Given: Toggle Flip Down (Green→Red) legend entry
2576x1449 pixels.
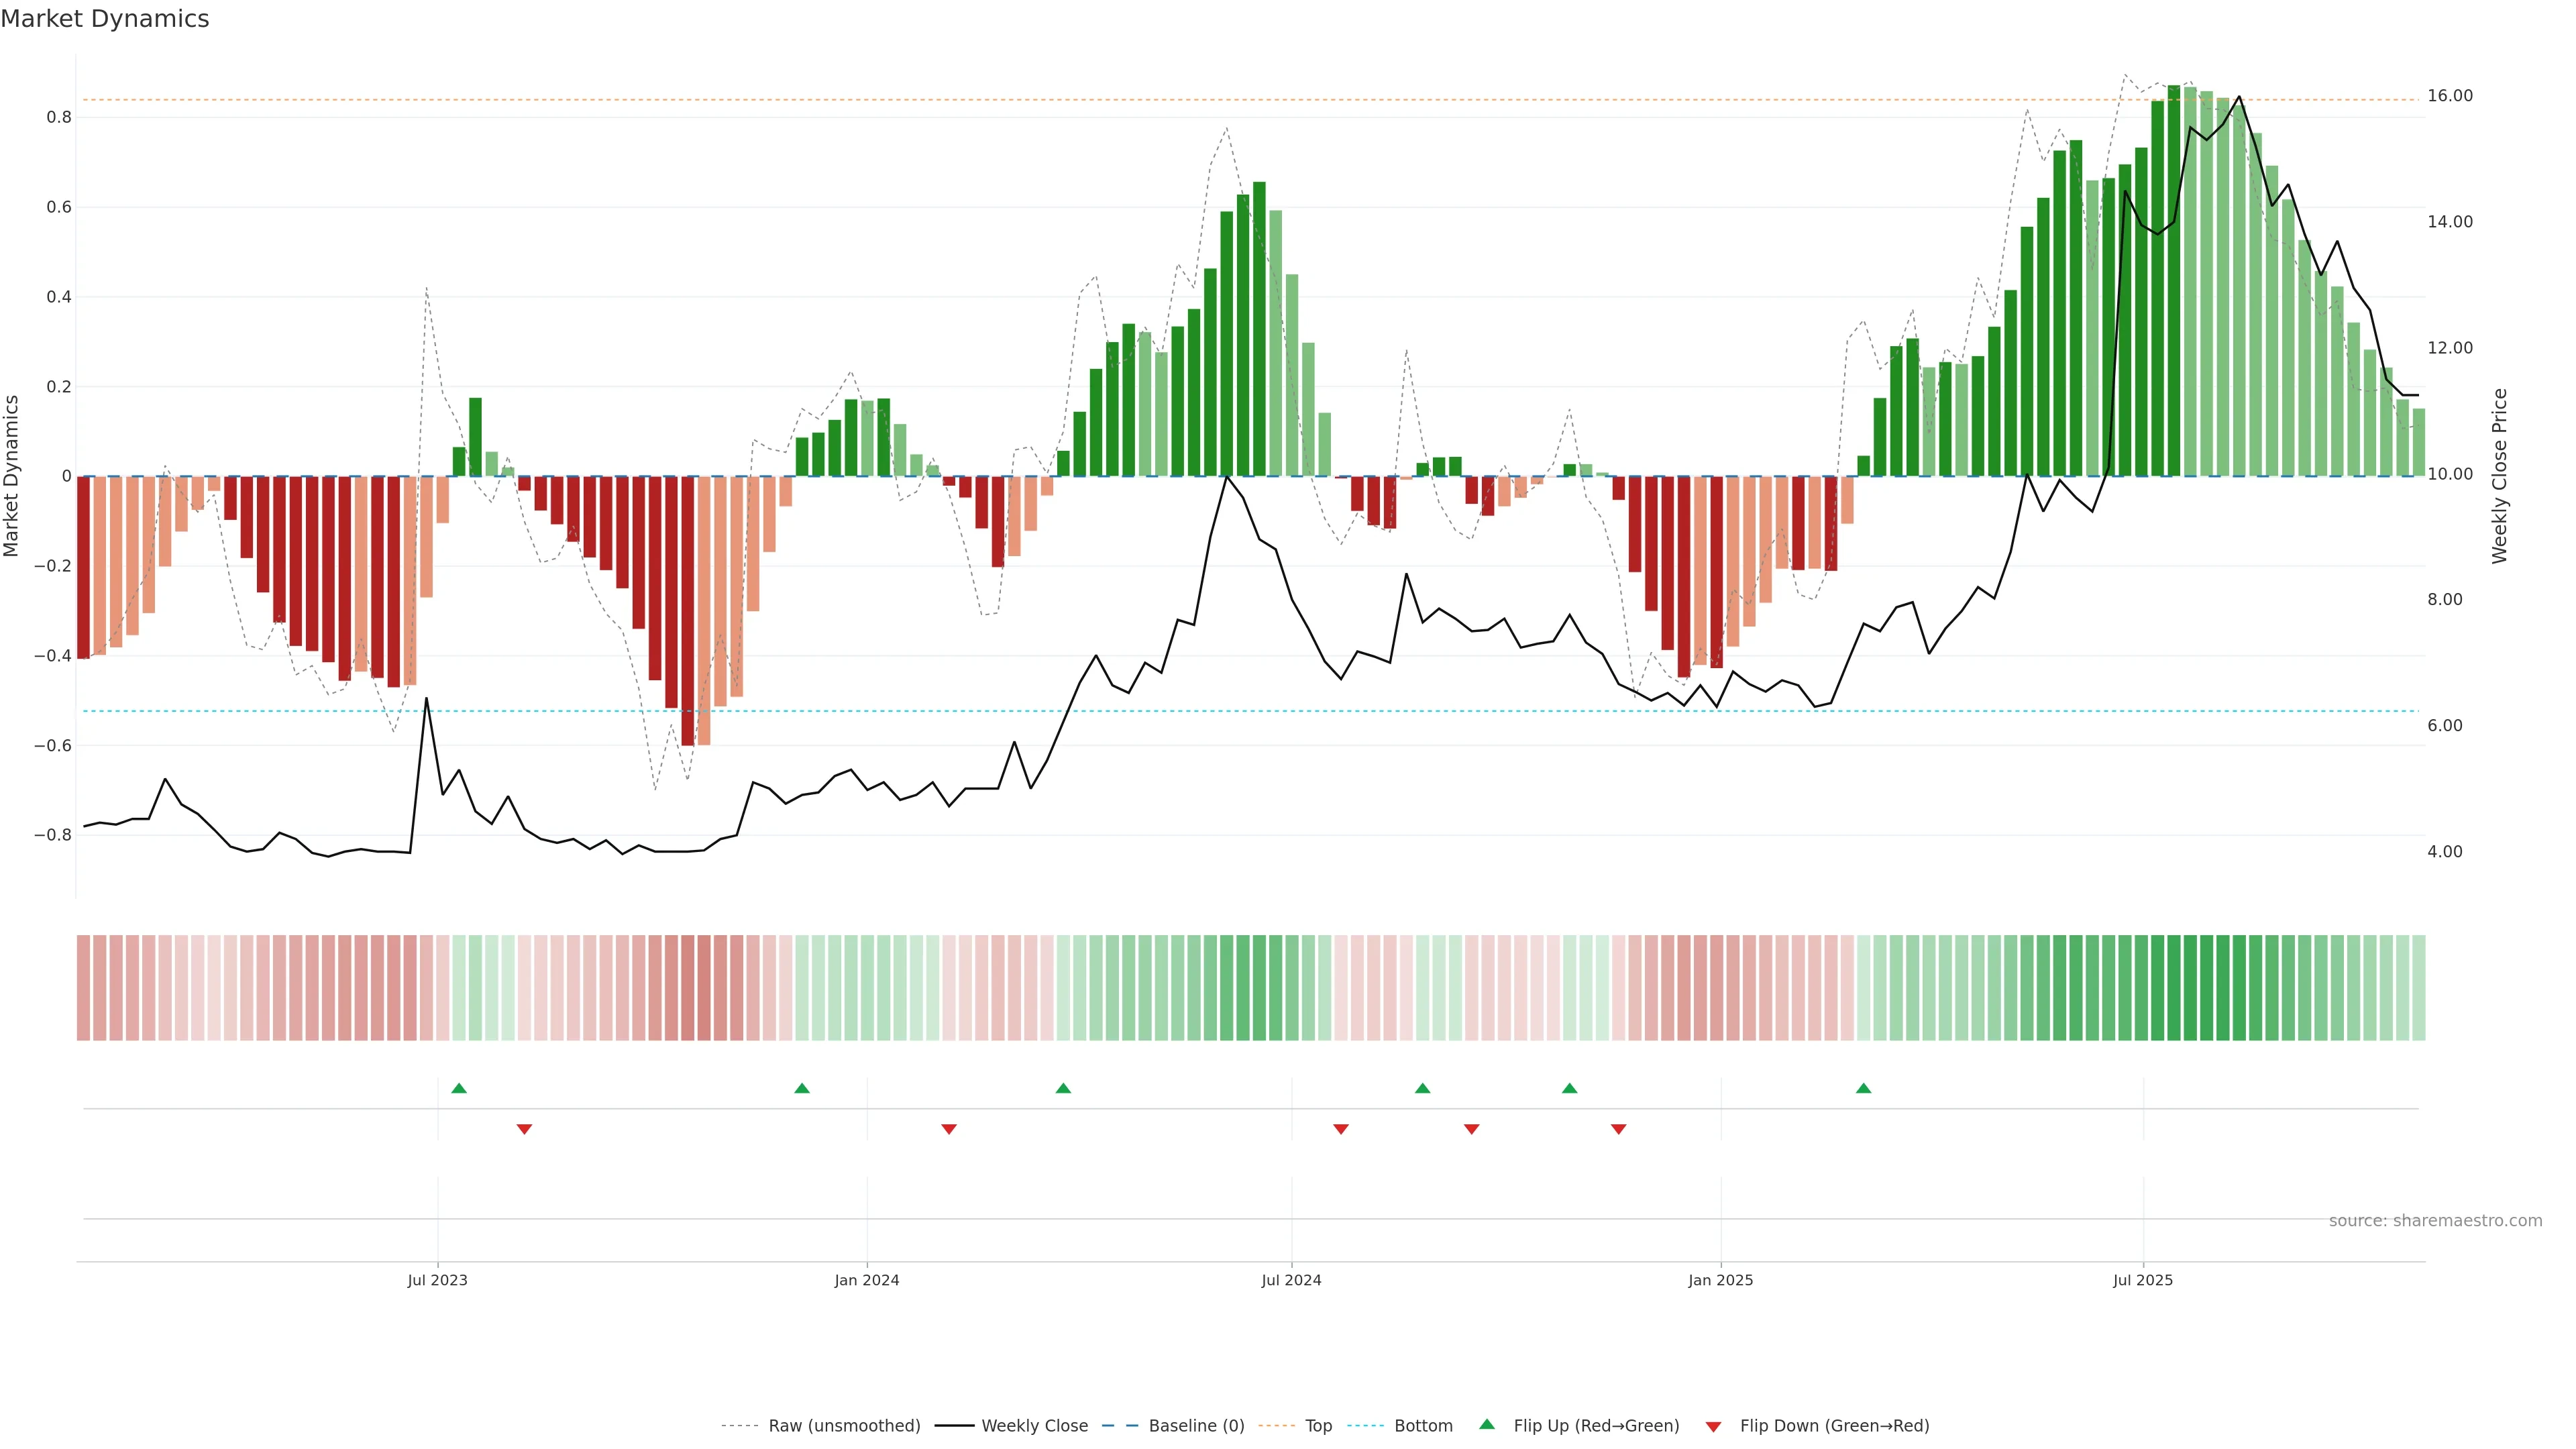Looking at the screenshot, I should 1834,1426.
